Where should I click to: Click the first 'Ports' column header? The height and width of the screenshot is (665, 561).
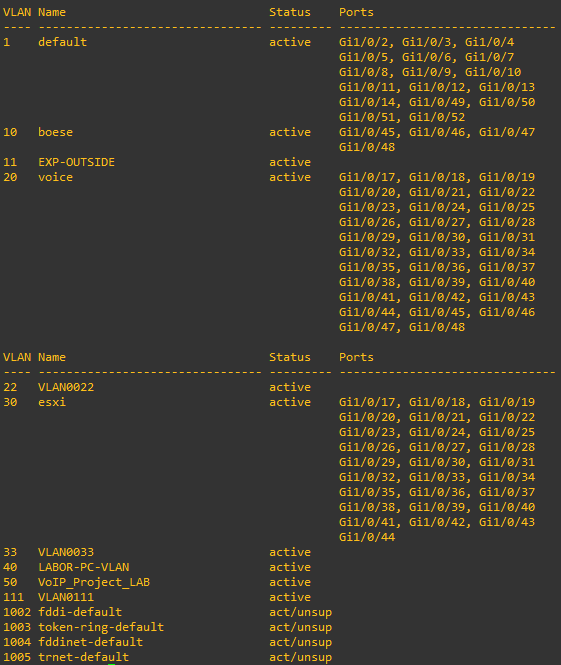click(x=356, y=12)
